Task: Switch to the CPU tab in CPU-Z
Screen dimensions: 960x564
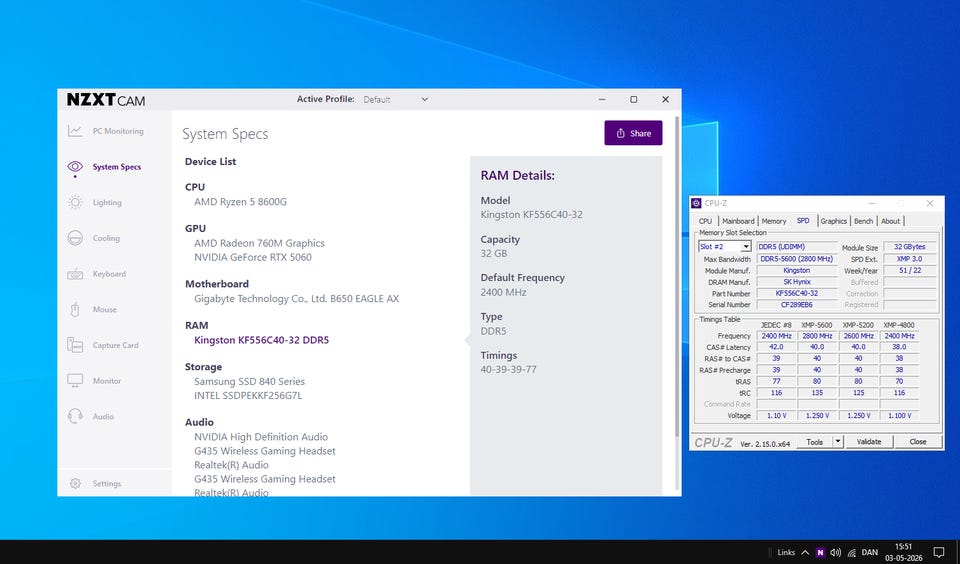Action: click(x=705, y=221)
